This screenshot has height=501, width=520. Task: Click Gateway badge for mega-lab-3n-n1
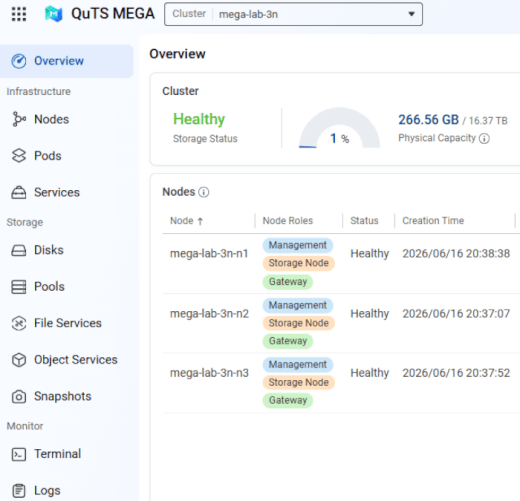pyautogui.click(x=288, y=282)
